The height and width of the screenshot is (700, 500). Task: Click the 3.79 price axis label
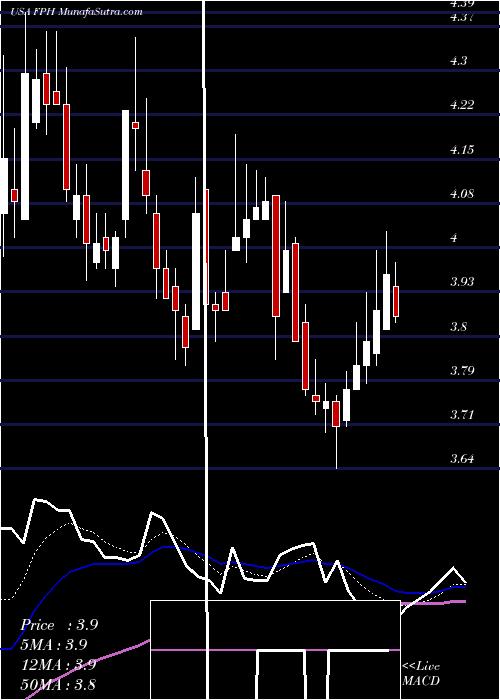pos(462,371)
